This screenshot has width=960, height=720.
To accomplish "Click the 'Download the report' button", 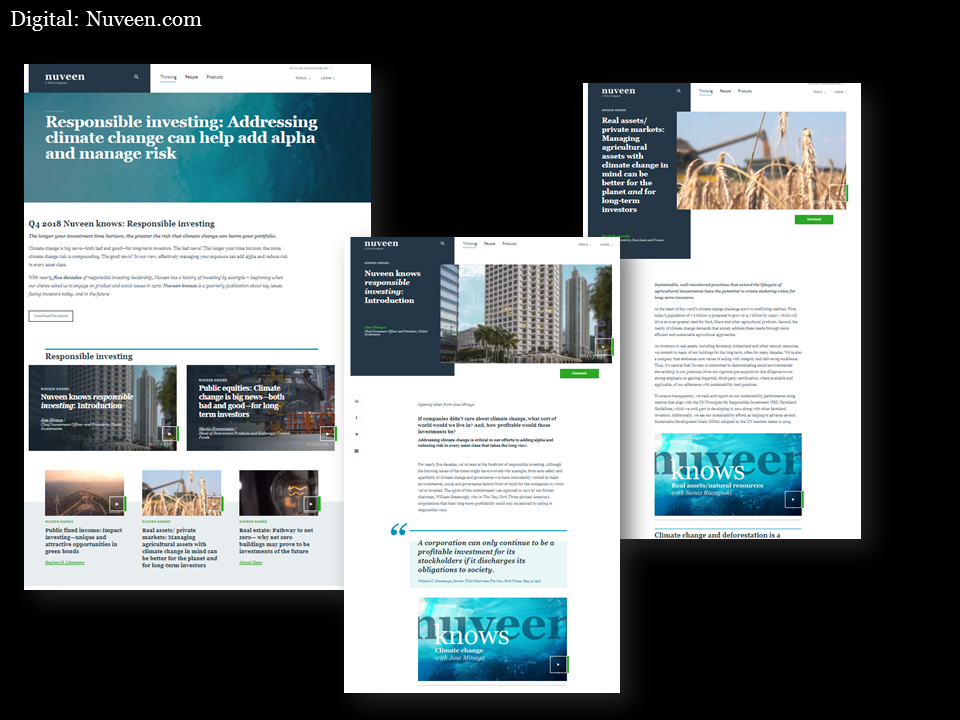I will point(51,316).
